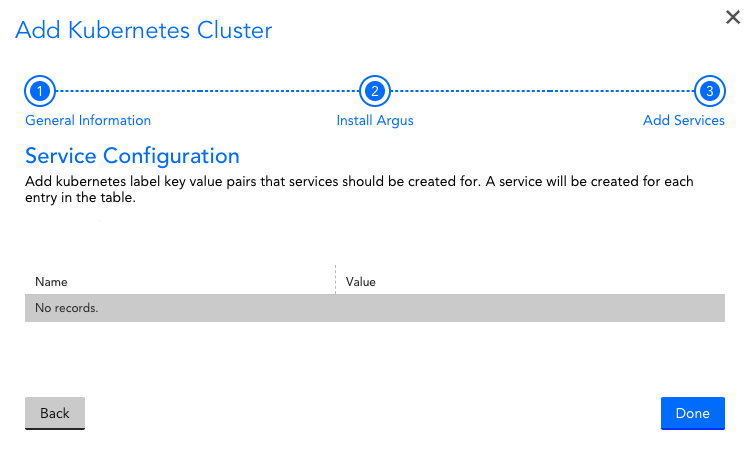
Task: Click dotted progress line between steps 1 and 2
Action: [208, 91]
